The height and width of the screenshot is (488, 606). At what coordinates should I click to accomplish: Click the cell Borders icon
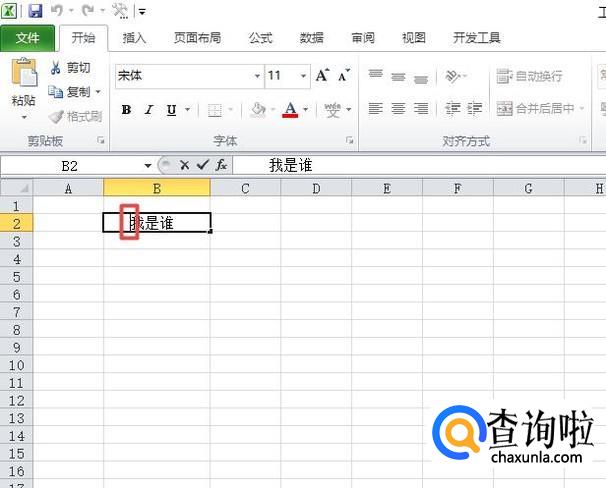(x=215, y=110)
